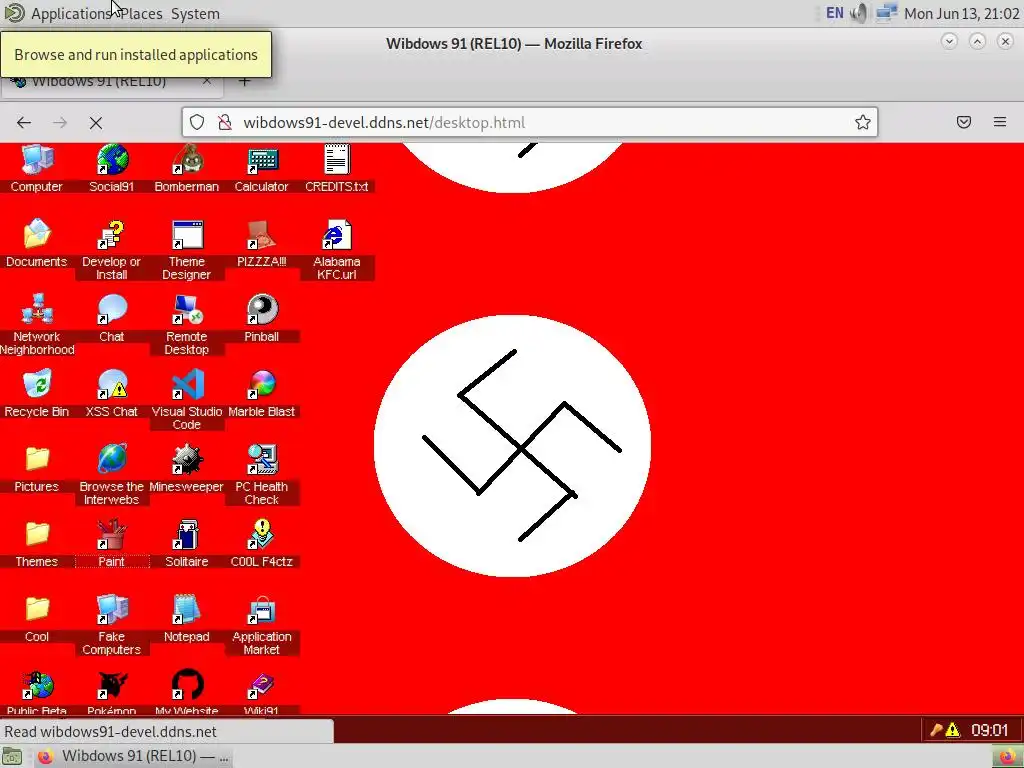Open the Public Beta icon
The image size is (1024, 768).
point(37,692)
